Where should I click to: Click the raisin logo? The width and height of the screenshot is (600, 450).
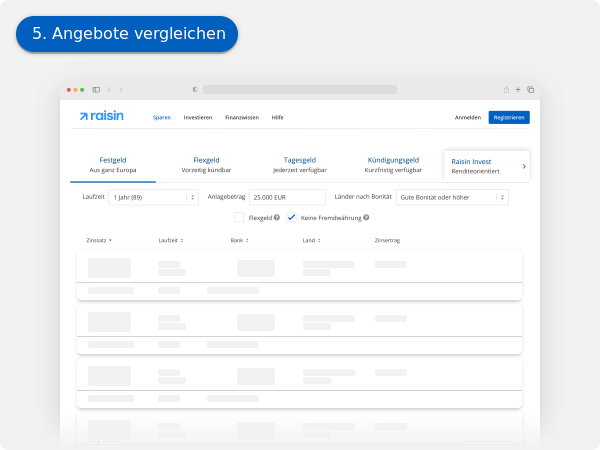click(x=102, y=116)
